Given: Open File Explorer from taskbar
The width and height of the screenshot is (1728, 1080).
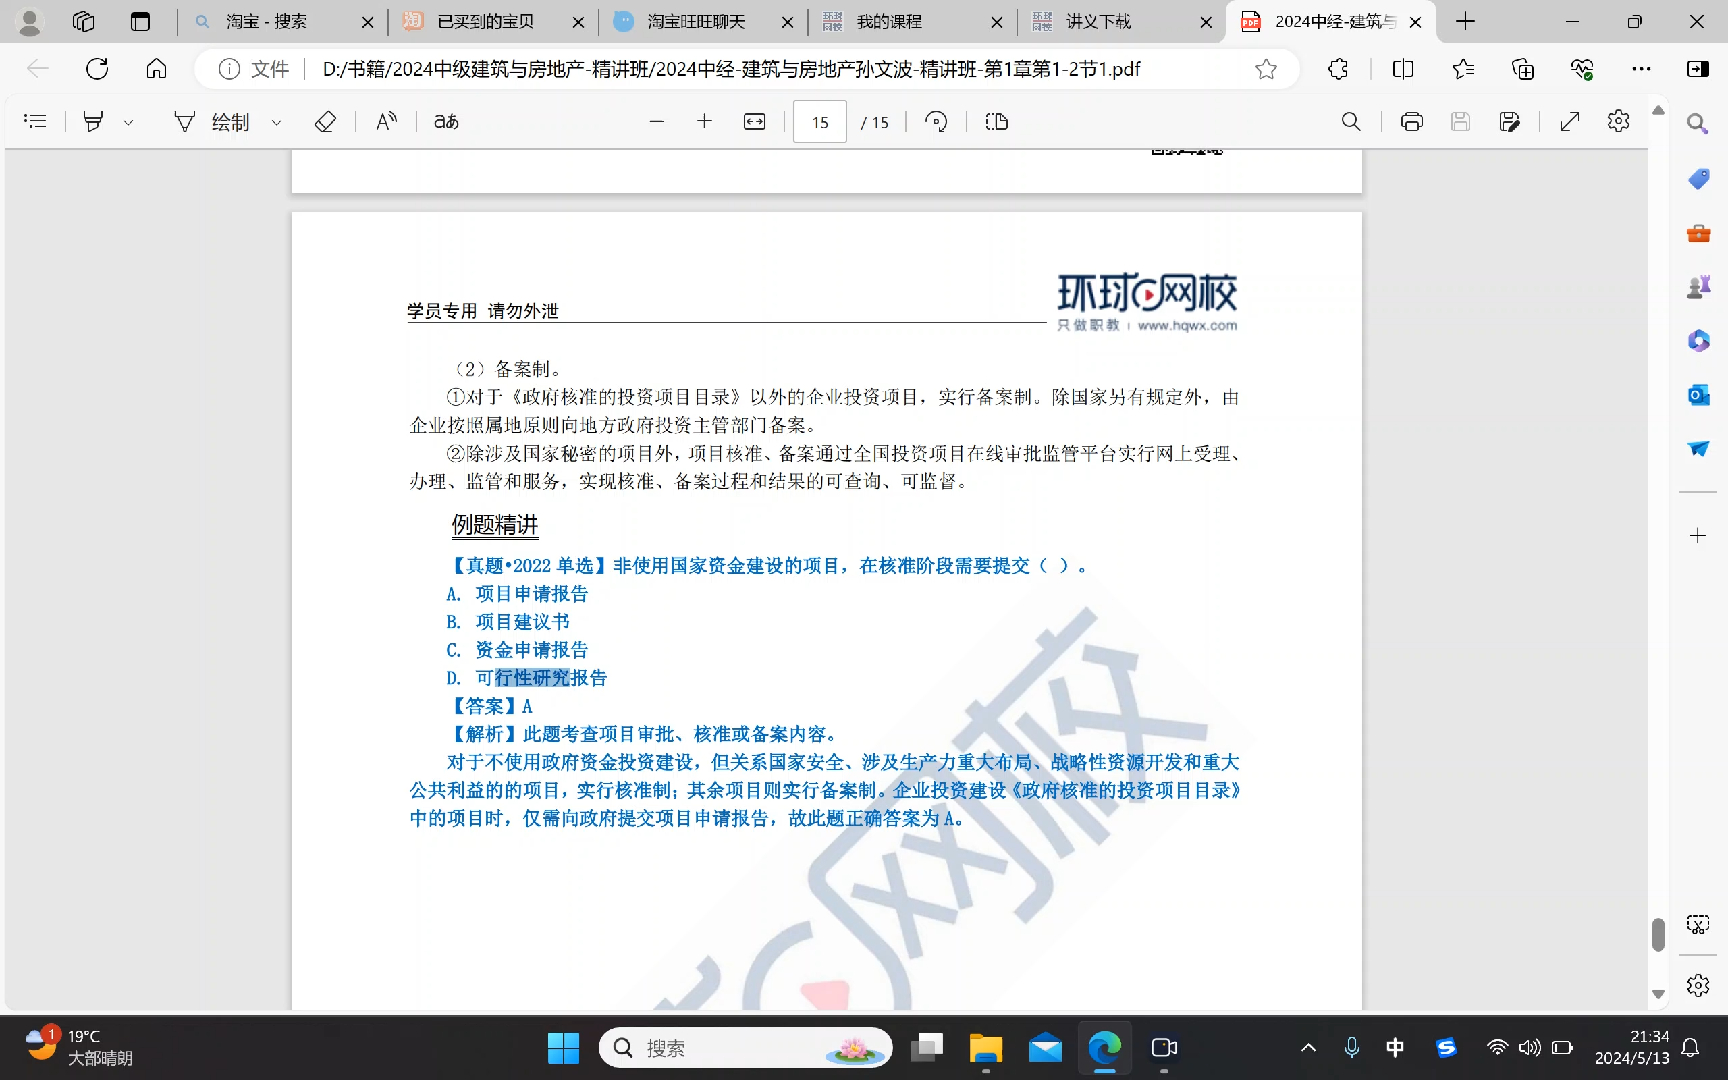Looking at the screenshot, I should click(986, 1048).
